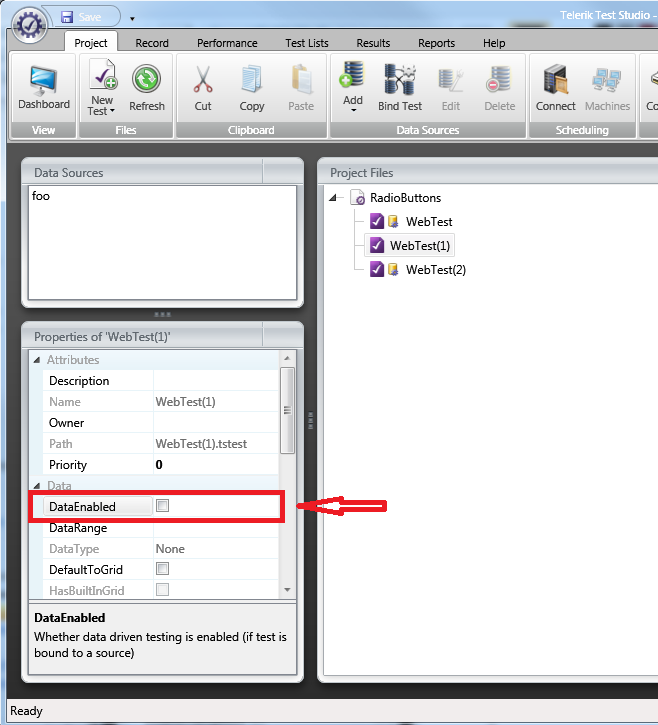This screenshot has width=658, height=725.
Task: Open the Test Studio application gear menu
Action: [29, 25]
